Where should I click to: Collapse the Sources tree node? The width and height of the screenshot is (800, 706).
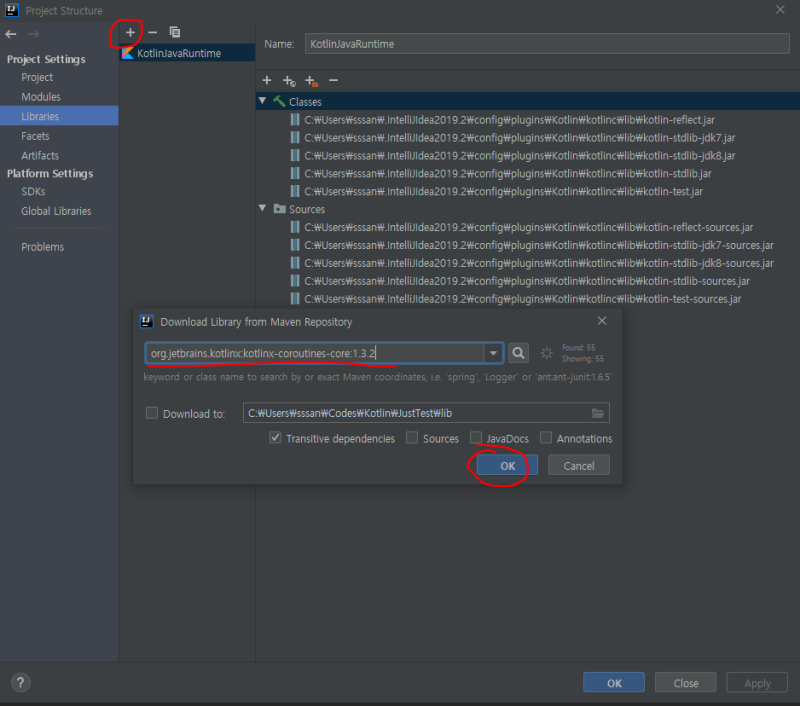[263, 209]
